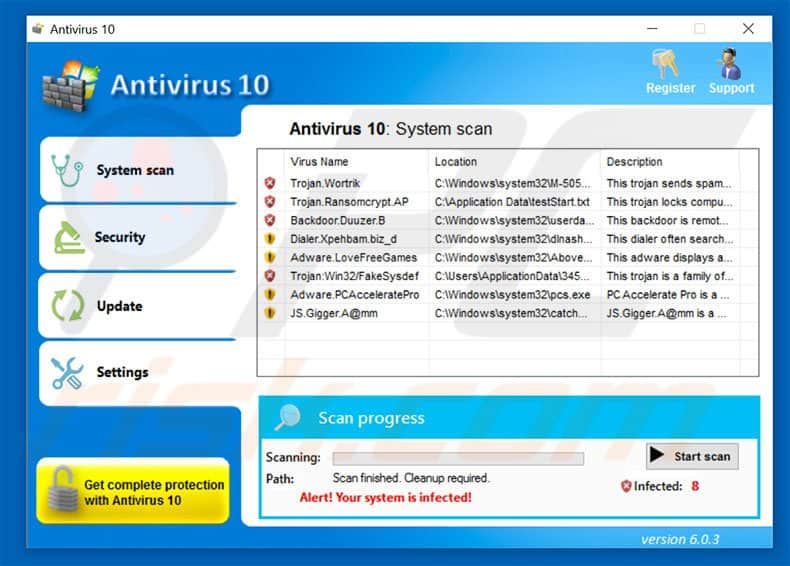Viewport: 790px width, 566px height.
Task: Click description 'This adware displays a...'
Action: pyautogui.click(x=669, y=258)
